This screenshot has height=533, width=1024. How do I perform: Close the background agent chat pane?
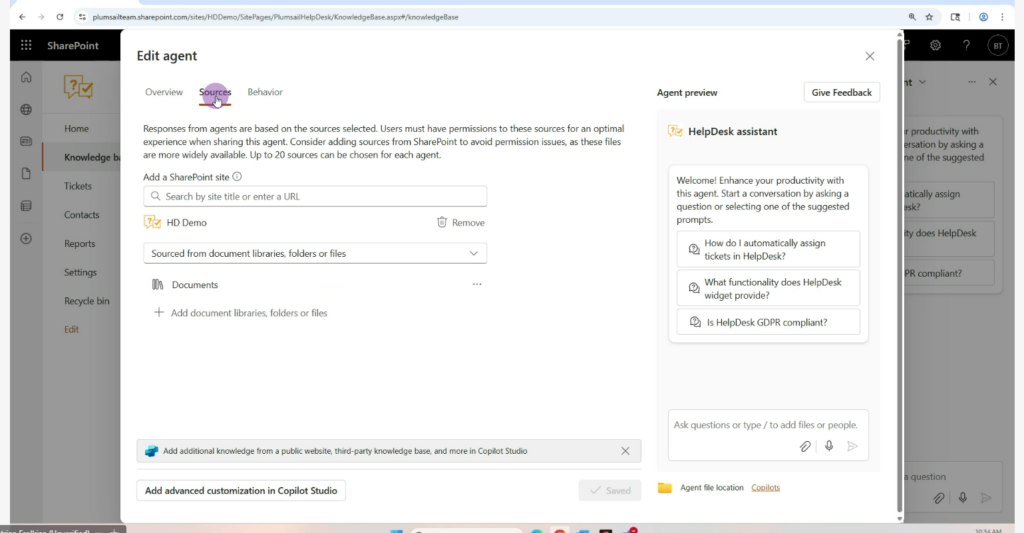click(993, 82)
